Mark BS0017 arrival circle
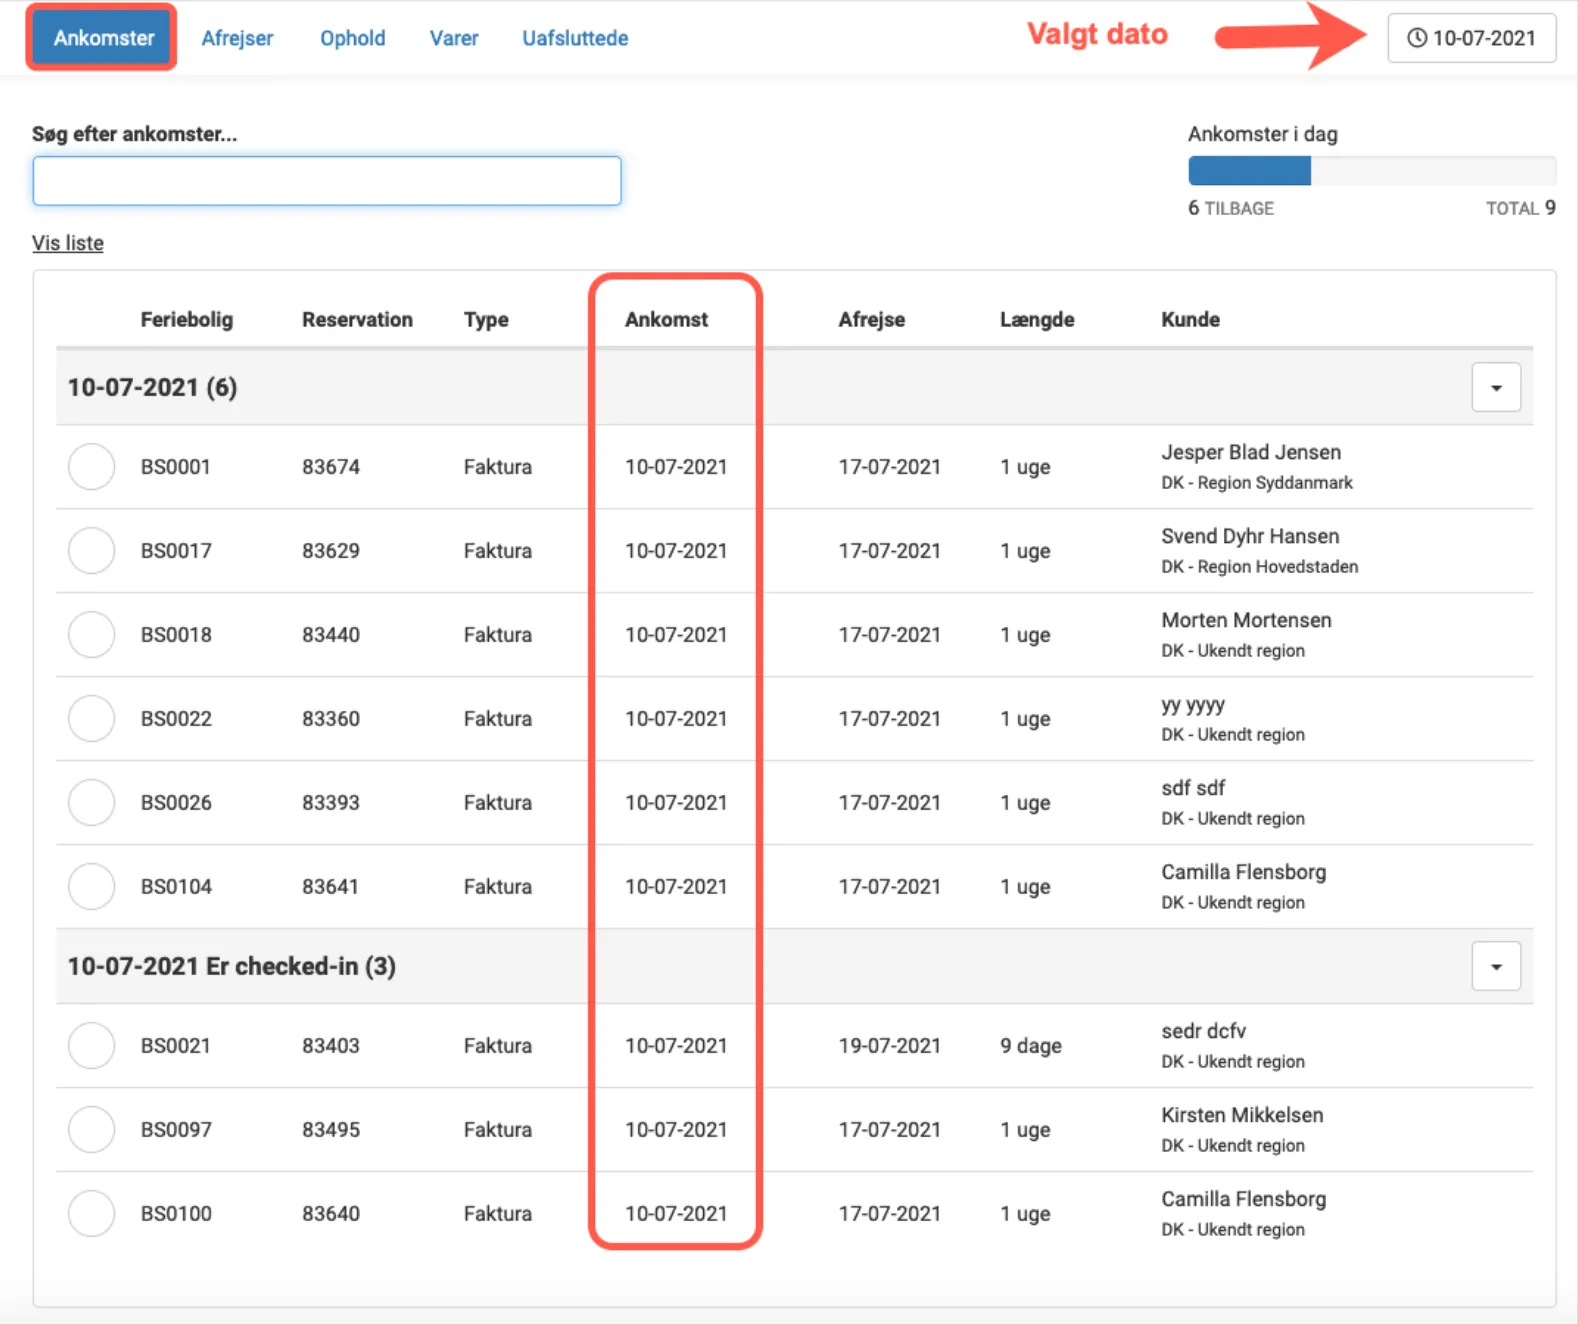 click(91, 551)
